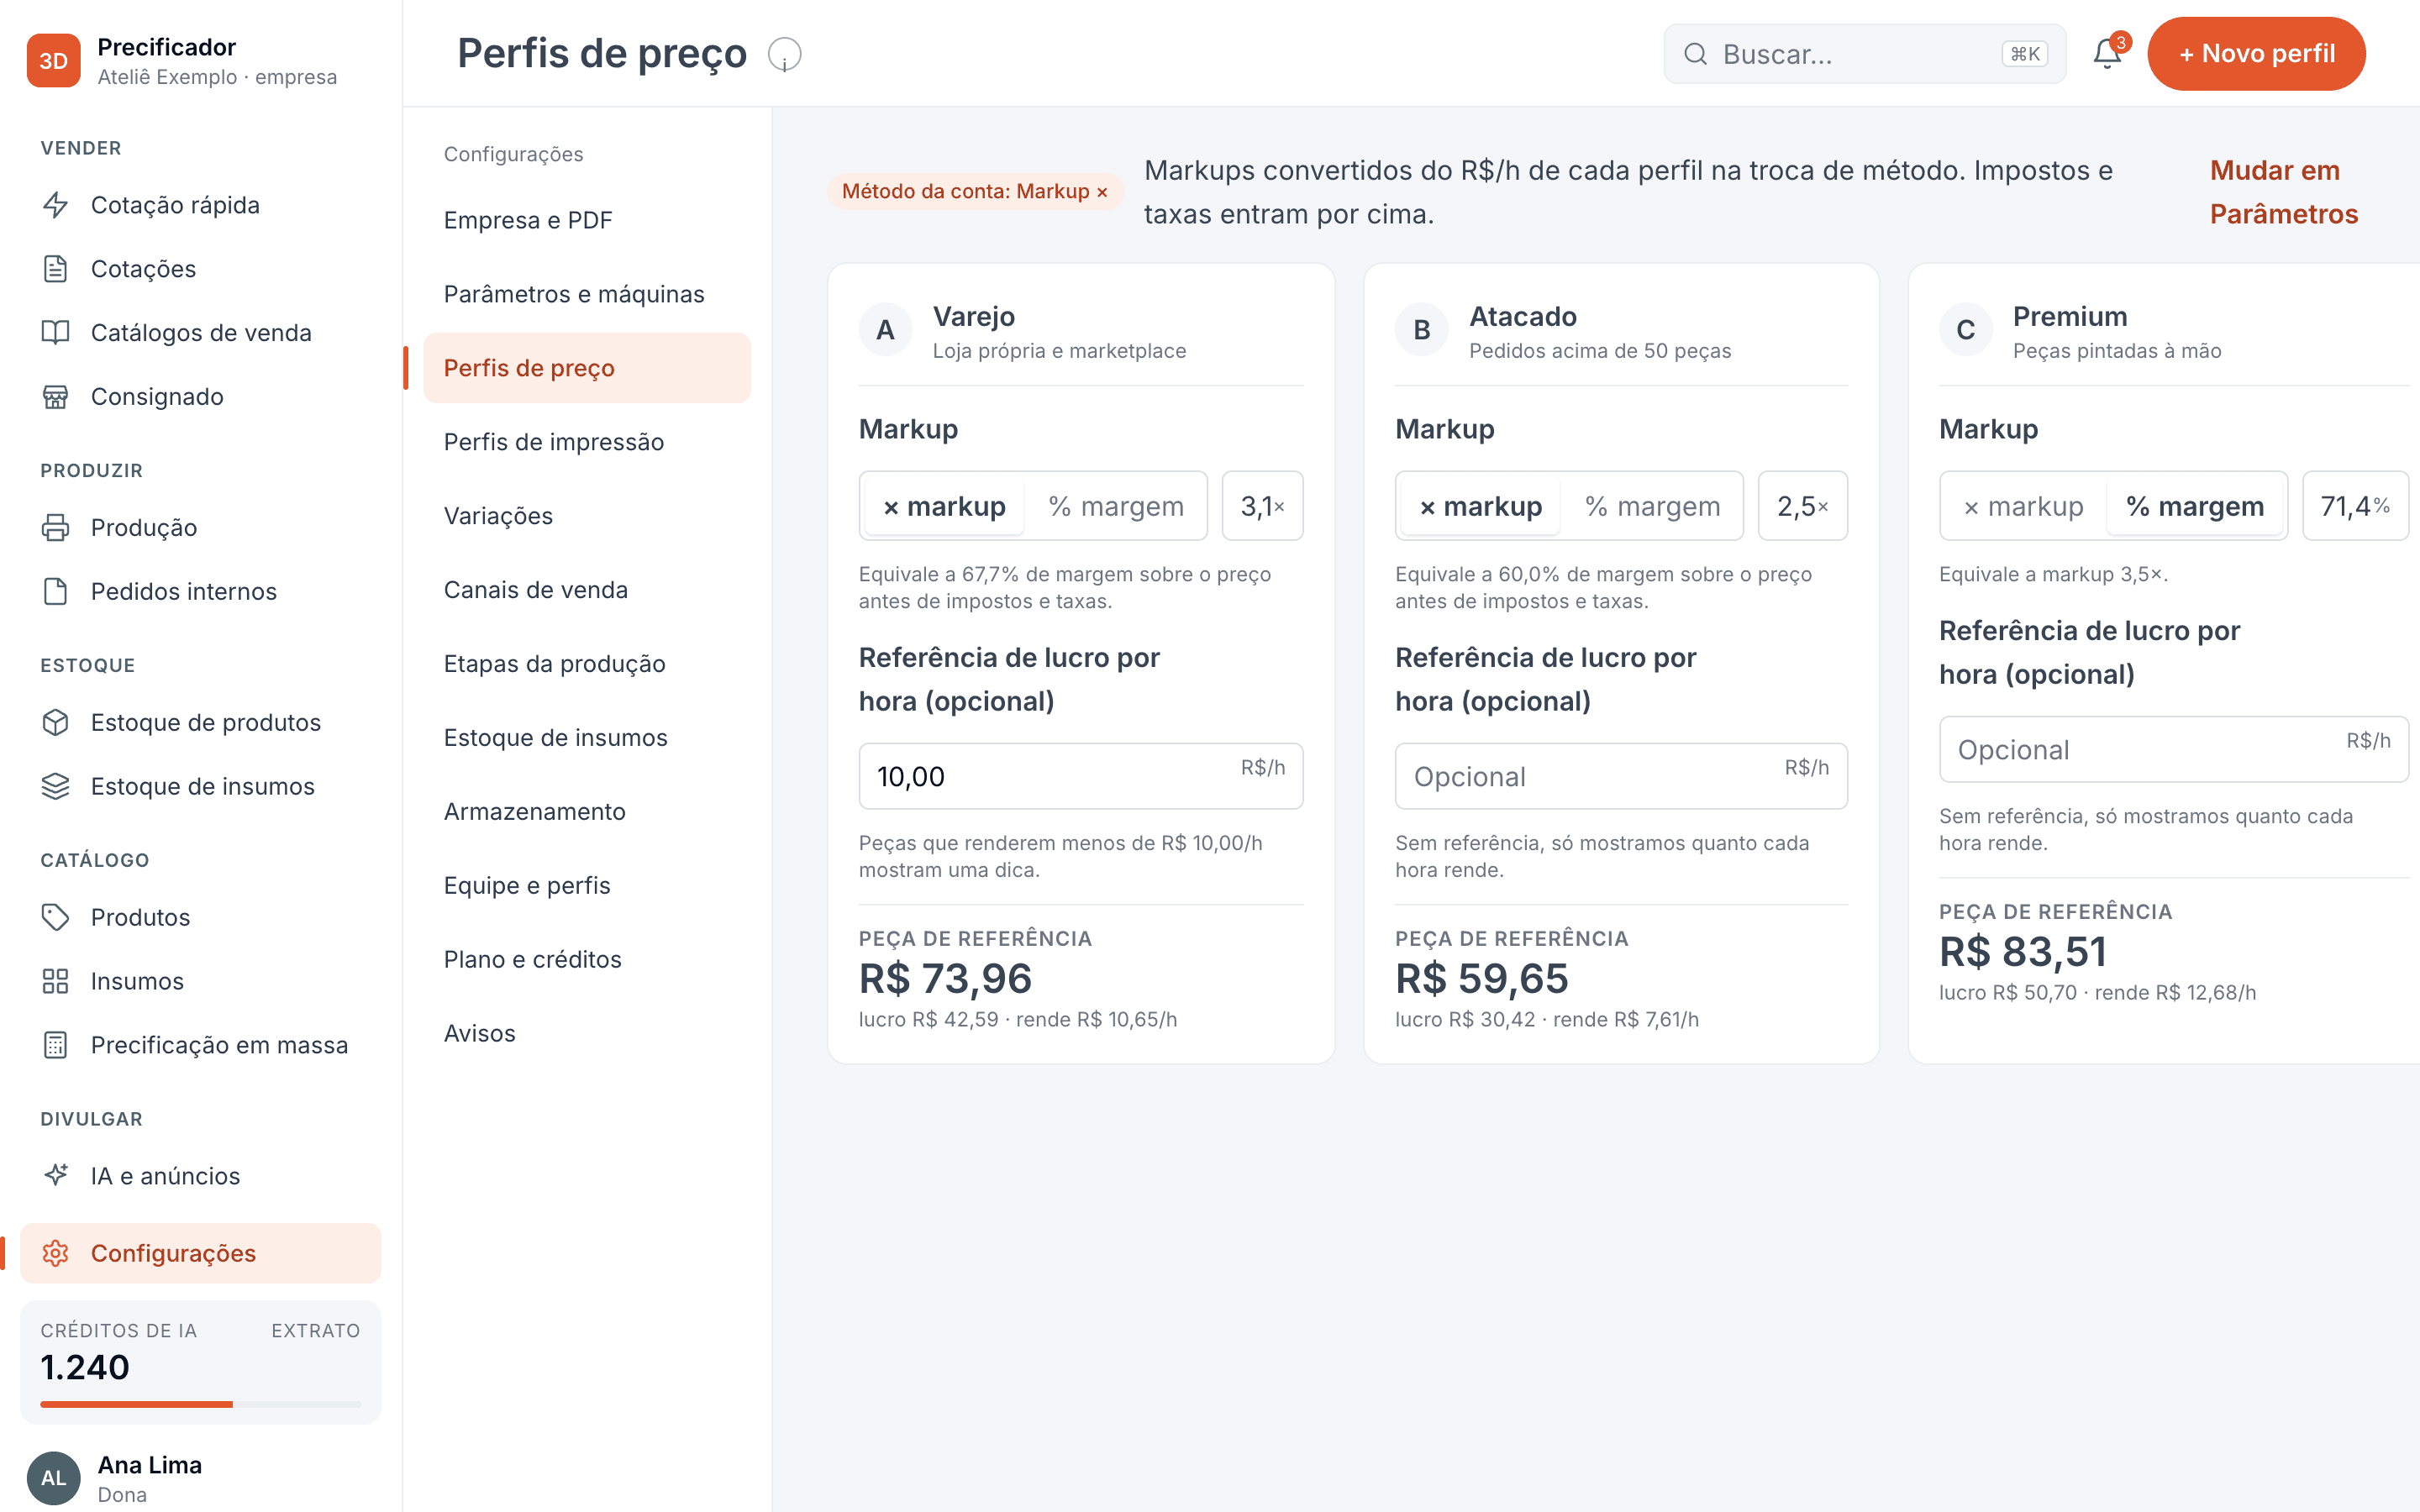Screen dimensions: 2420x1512
Task: Click the layers icon beside Estoque de insumos
Action: pyautogui.click(x=56, y=787)
